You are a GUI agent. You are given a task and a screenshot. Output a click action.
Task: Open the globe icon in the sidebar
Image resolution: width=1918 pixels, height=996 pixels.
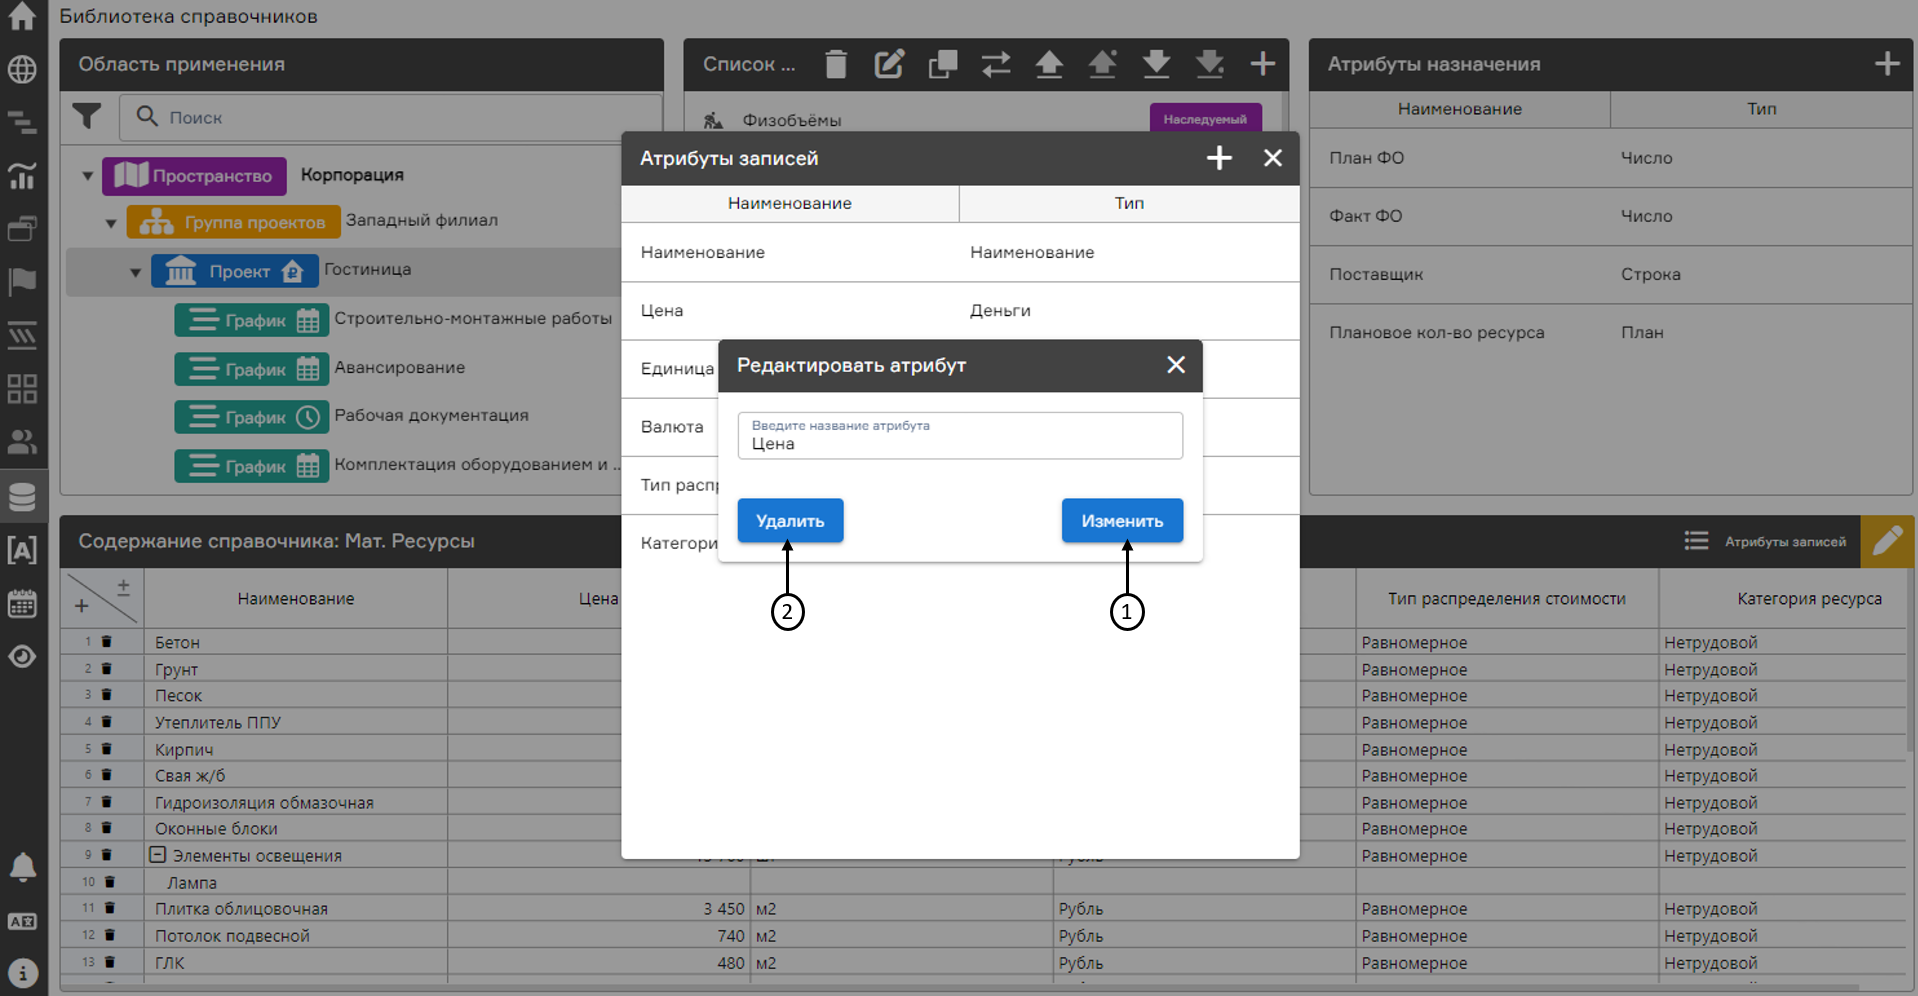[22, 69]
